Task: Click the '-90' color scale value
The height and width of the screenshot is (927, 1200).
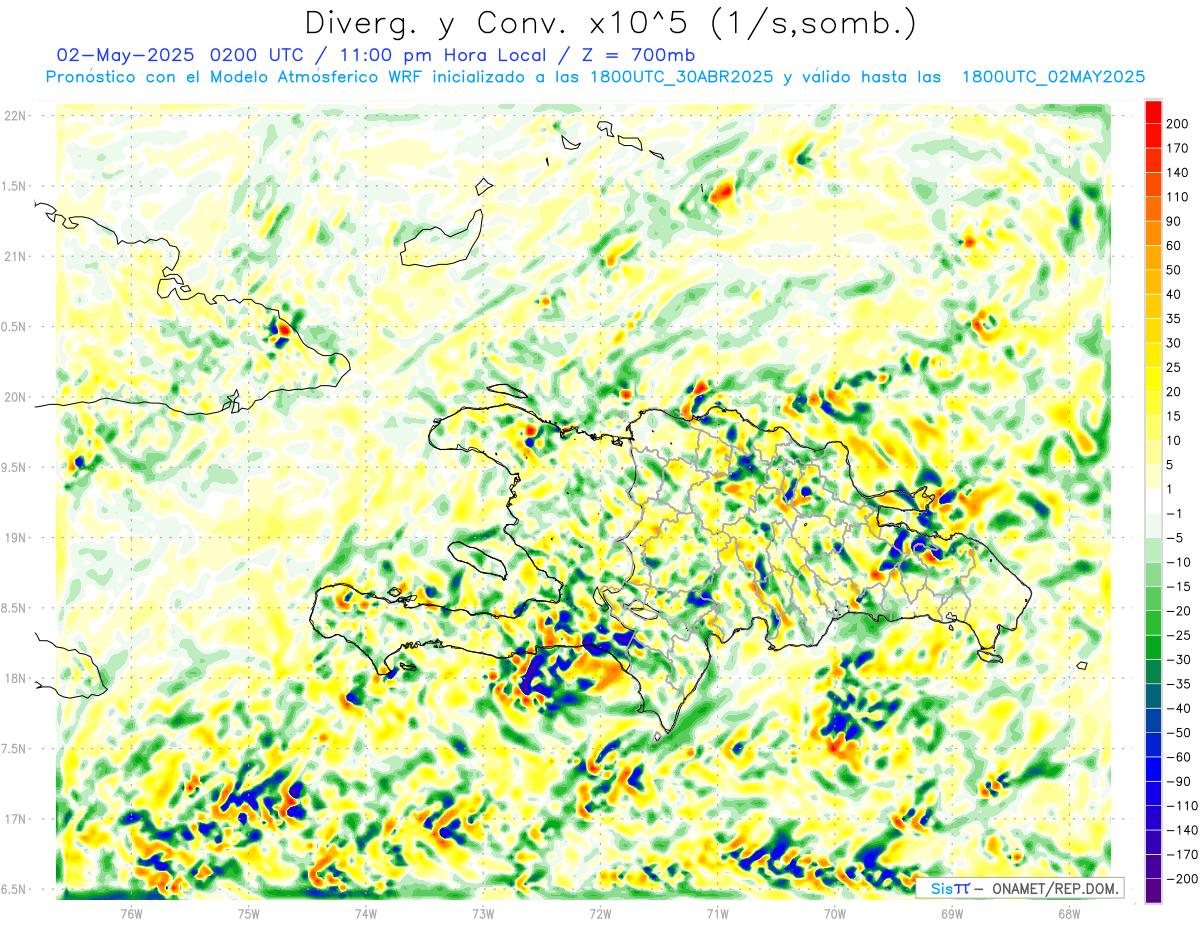Action: tap(1177, 782)
